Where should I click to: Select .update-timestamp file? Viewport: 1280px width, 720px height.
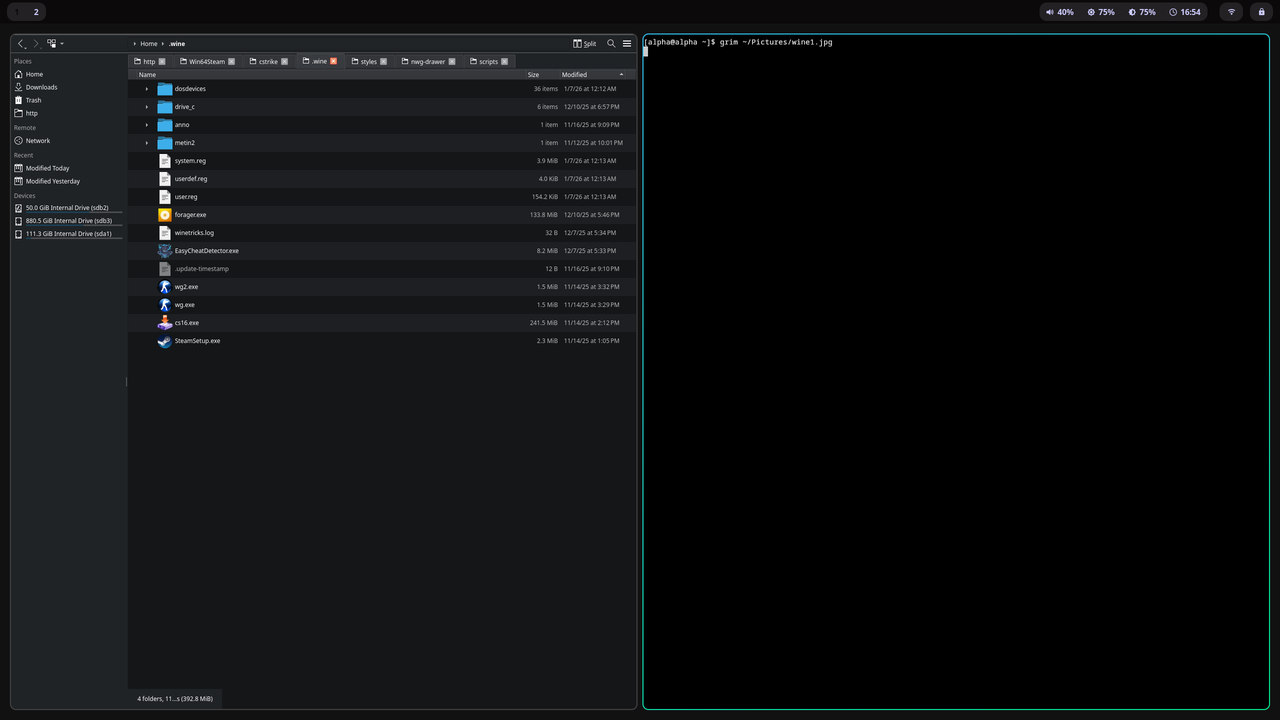coord(201,269)
